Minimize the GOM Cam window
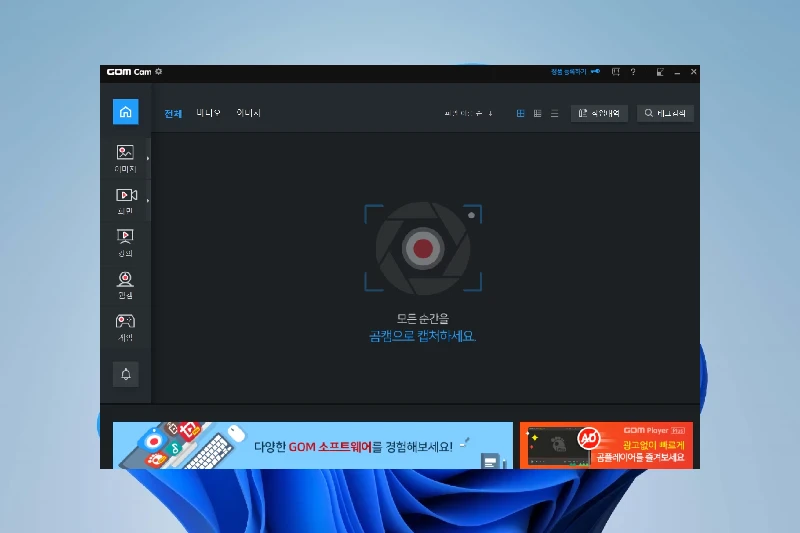This screenshot has width=800, height=533. (x=677, y=72)
